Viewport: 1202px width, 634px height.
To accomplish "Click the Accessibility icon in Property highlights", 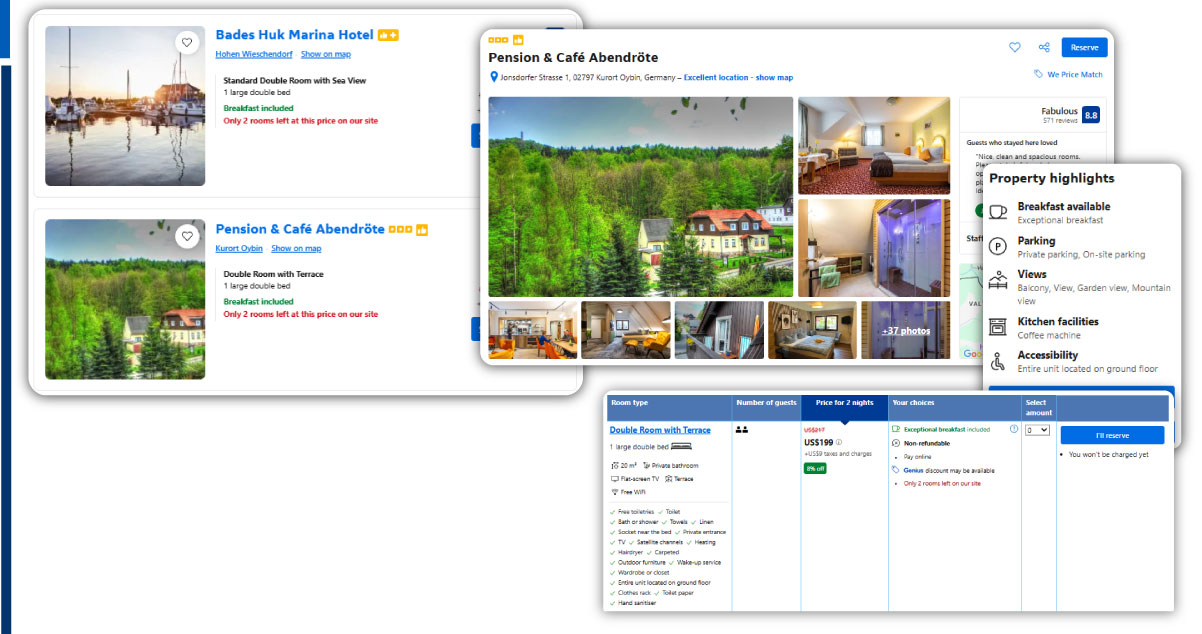I will point(996,360).
